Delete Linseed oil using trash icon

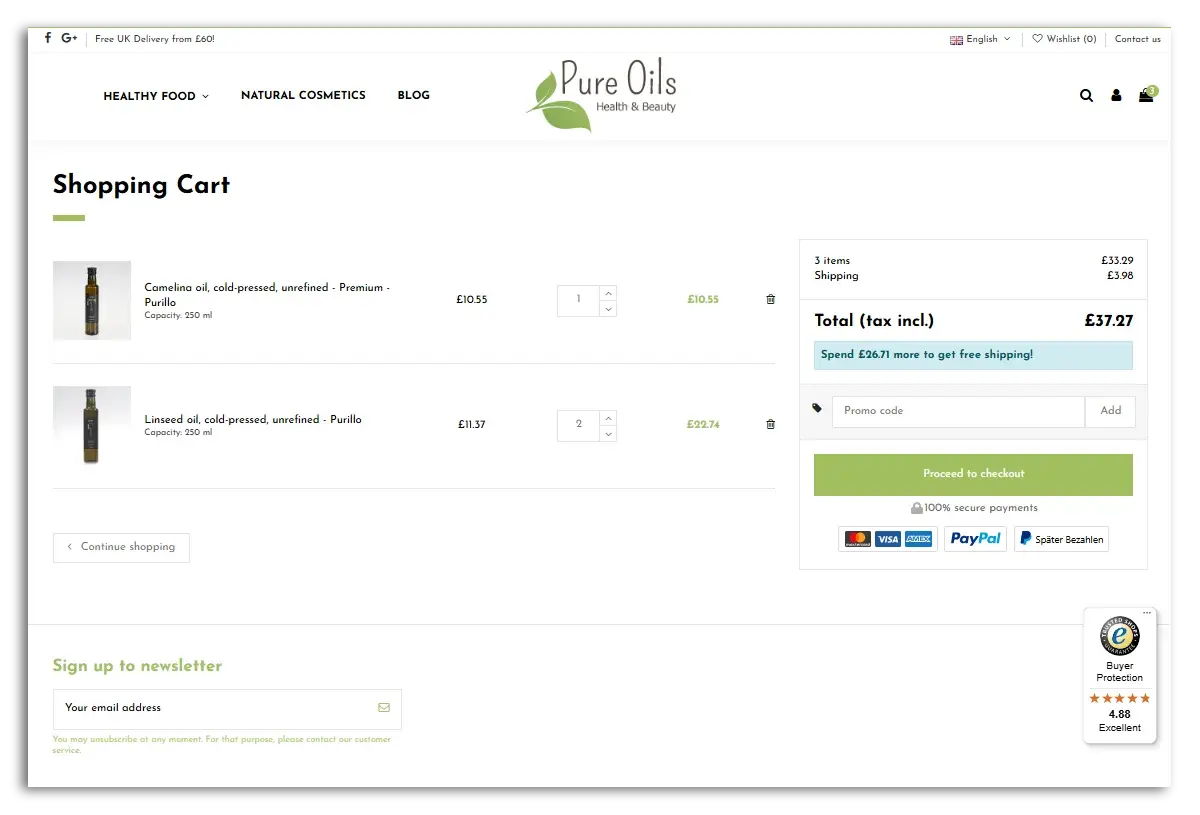coord(770,424)
